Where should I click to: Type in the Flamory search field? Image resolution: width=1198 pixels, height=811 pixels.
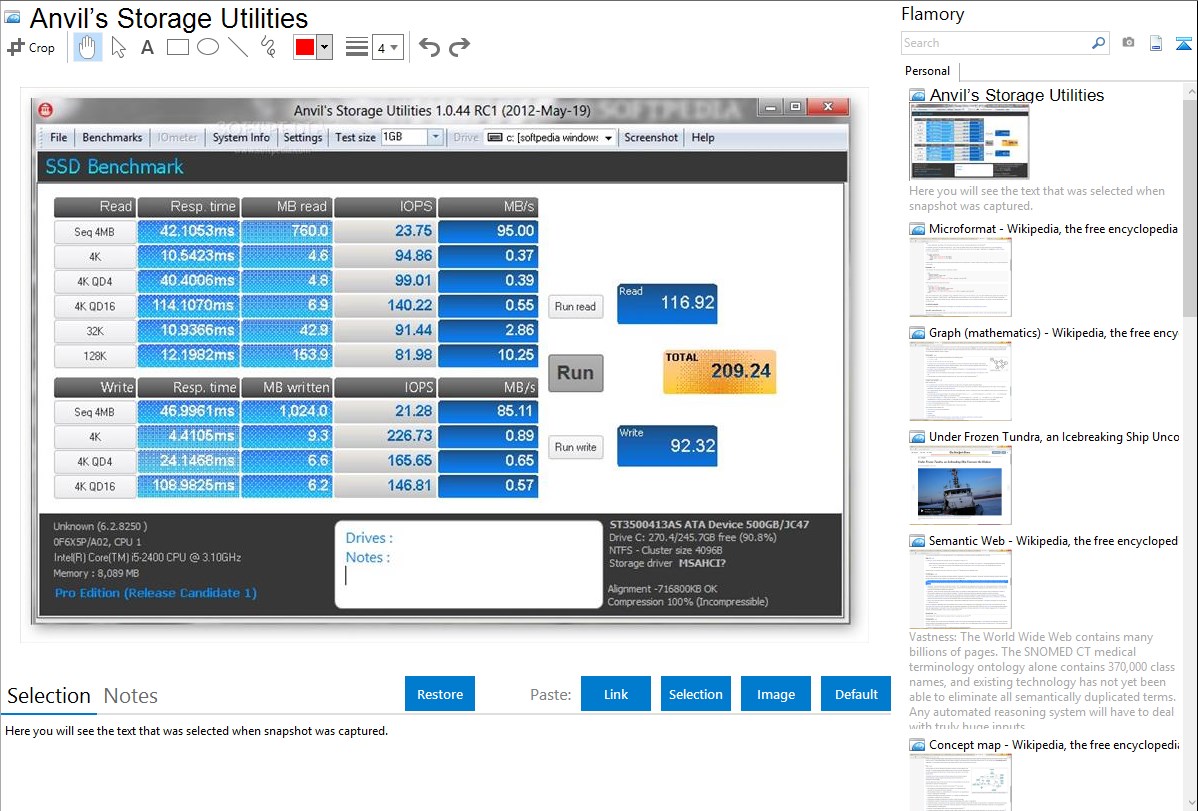pos(995,43)
